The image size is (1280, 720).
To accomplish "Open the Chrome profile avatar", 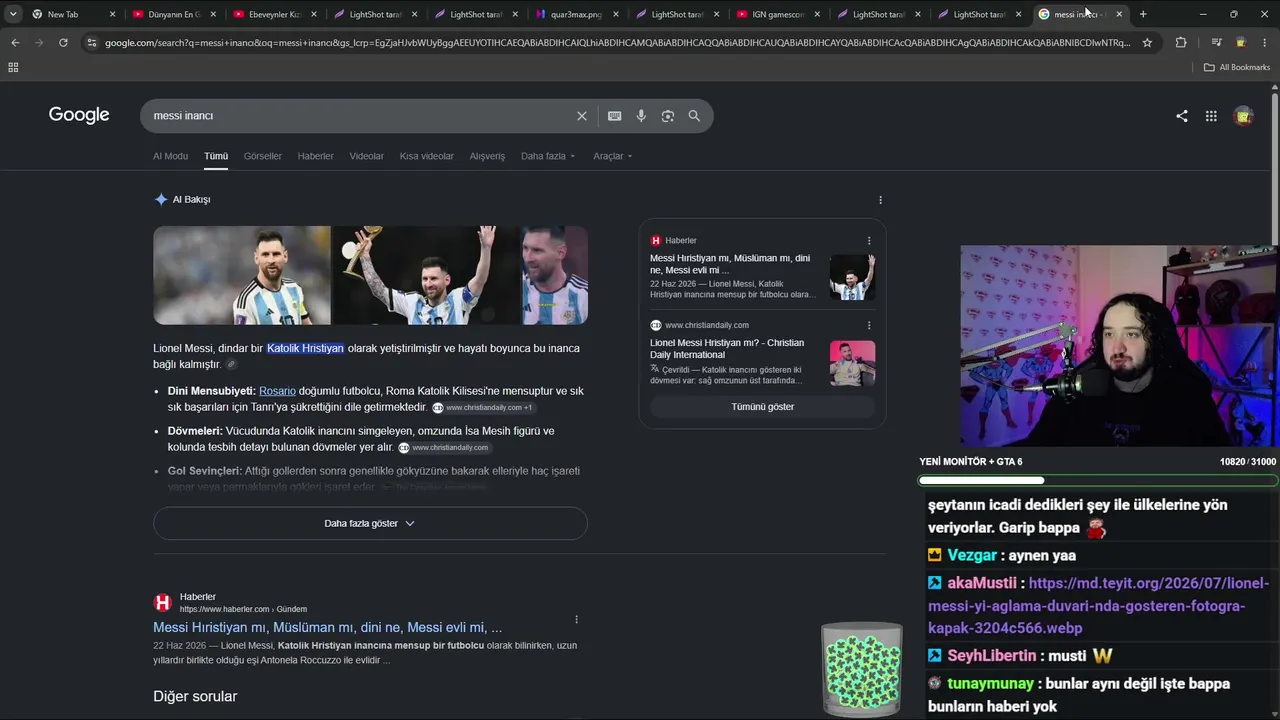I will [x=1241, y=43].
